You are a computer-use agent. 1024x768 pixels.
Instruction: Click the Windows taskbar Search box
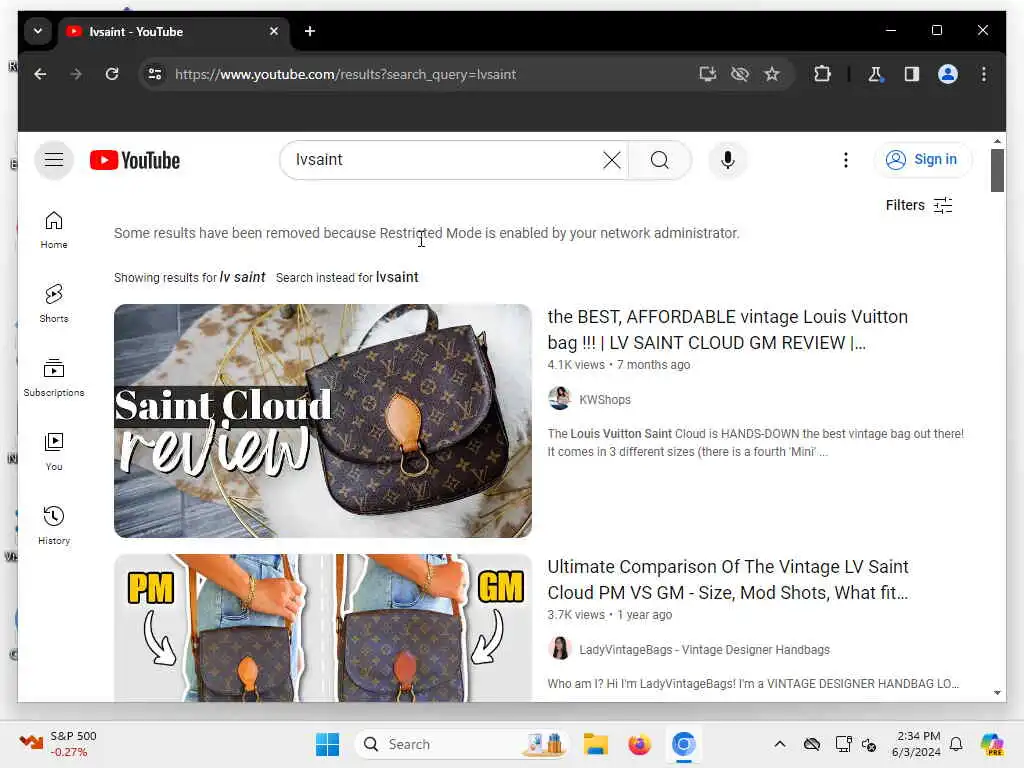click(x=462, y=744)
